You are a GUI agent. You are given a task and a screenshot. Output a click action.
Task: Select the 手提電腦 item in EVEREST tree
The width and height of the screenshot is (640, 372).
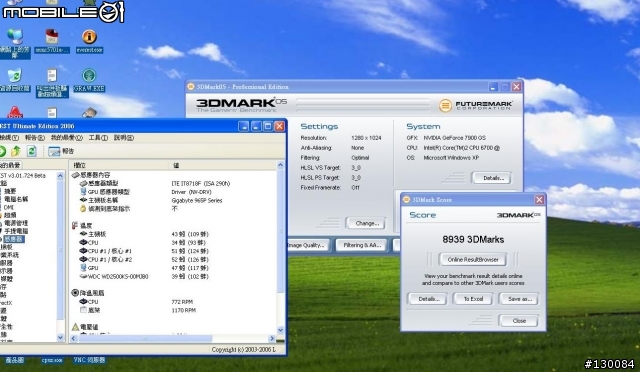[16, 231]
